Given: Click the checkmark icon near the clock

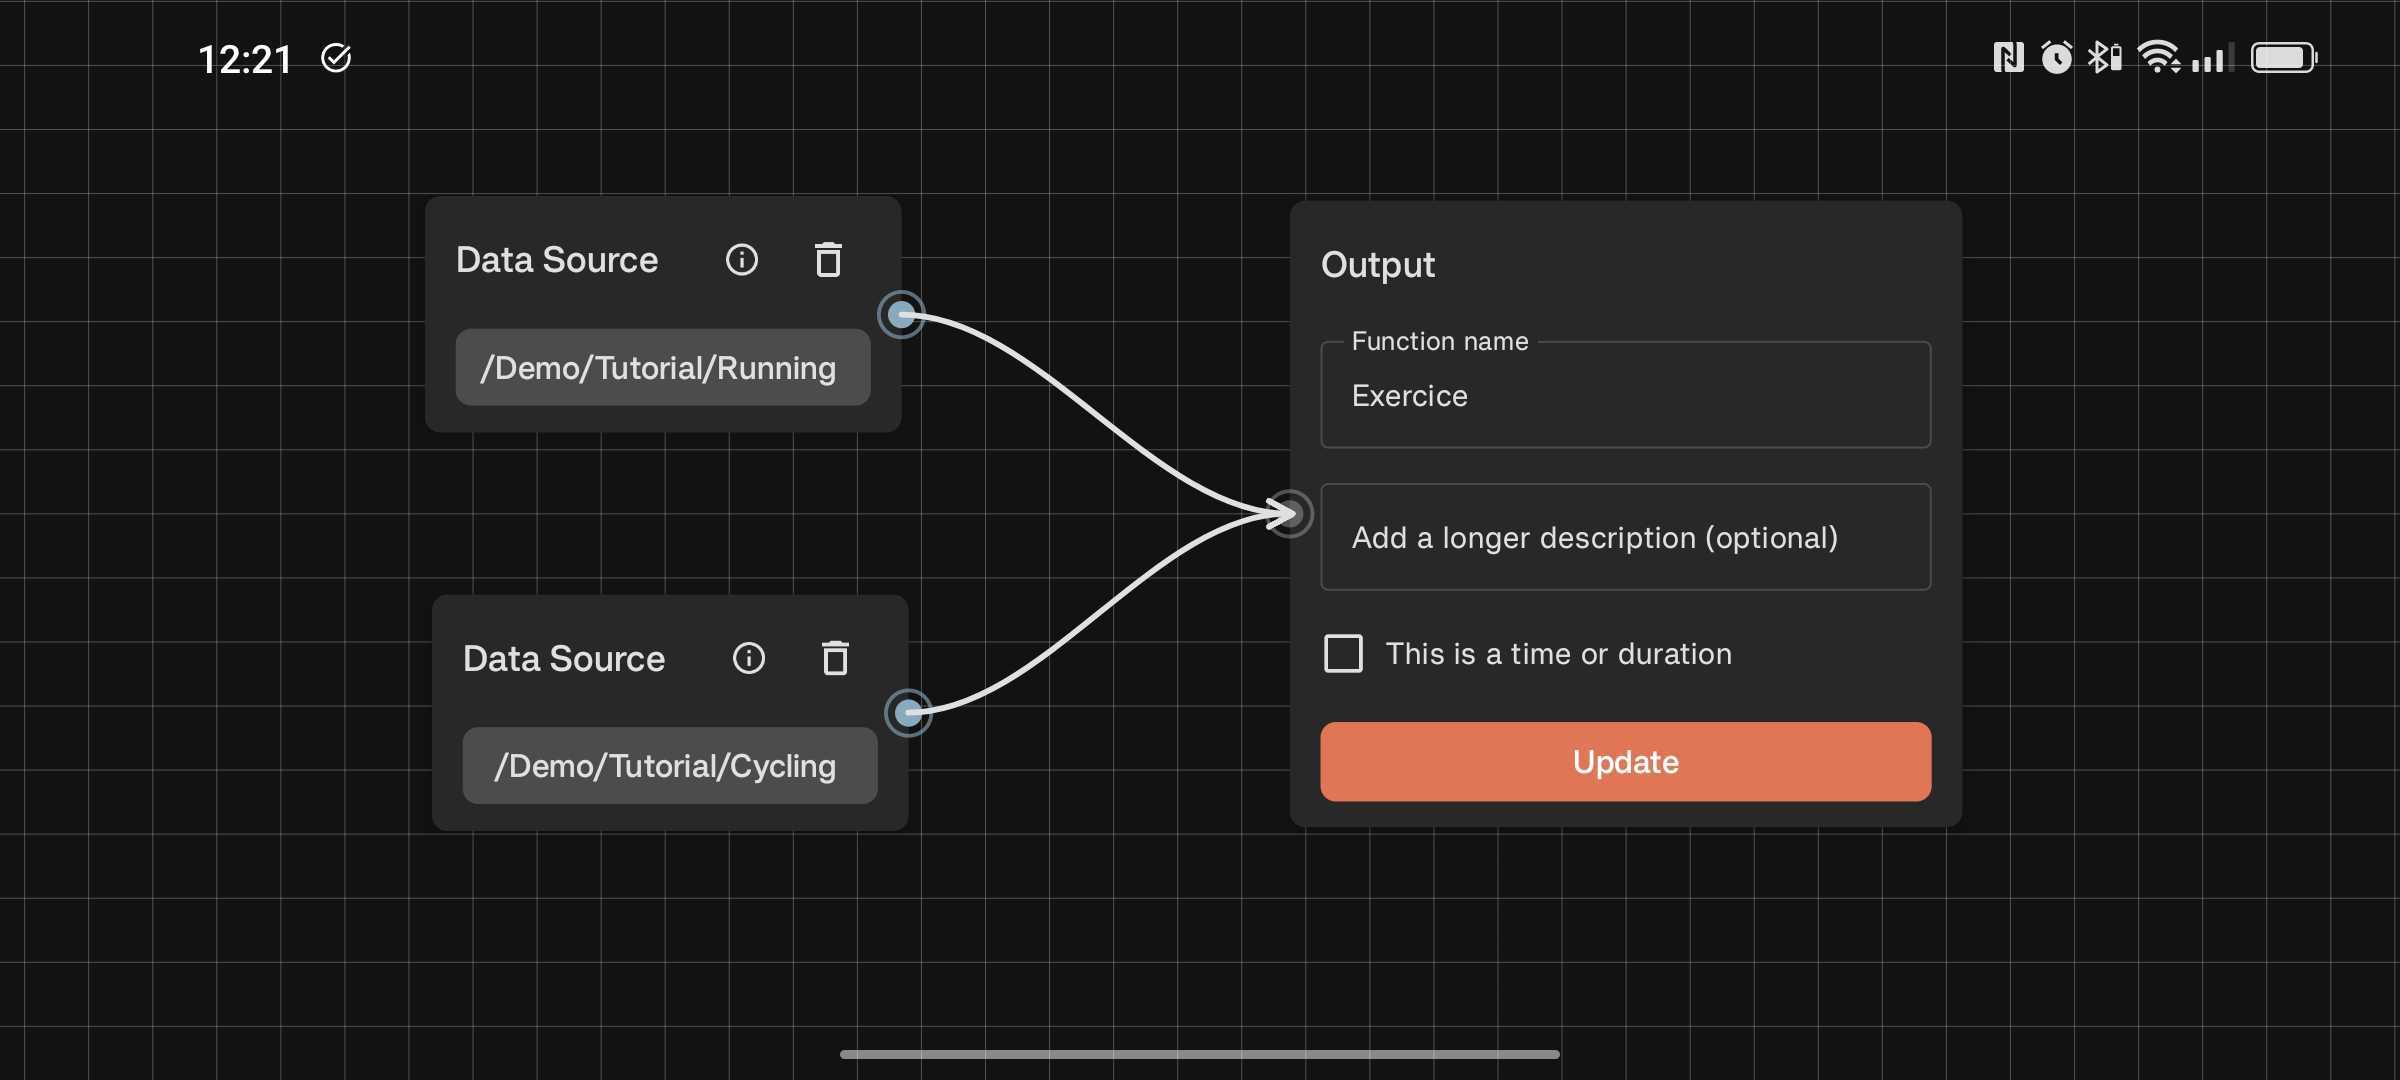Looking at the screenshot, I should point(334,57).
